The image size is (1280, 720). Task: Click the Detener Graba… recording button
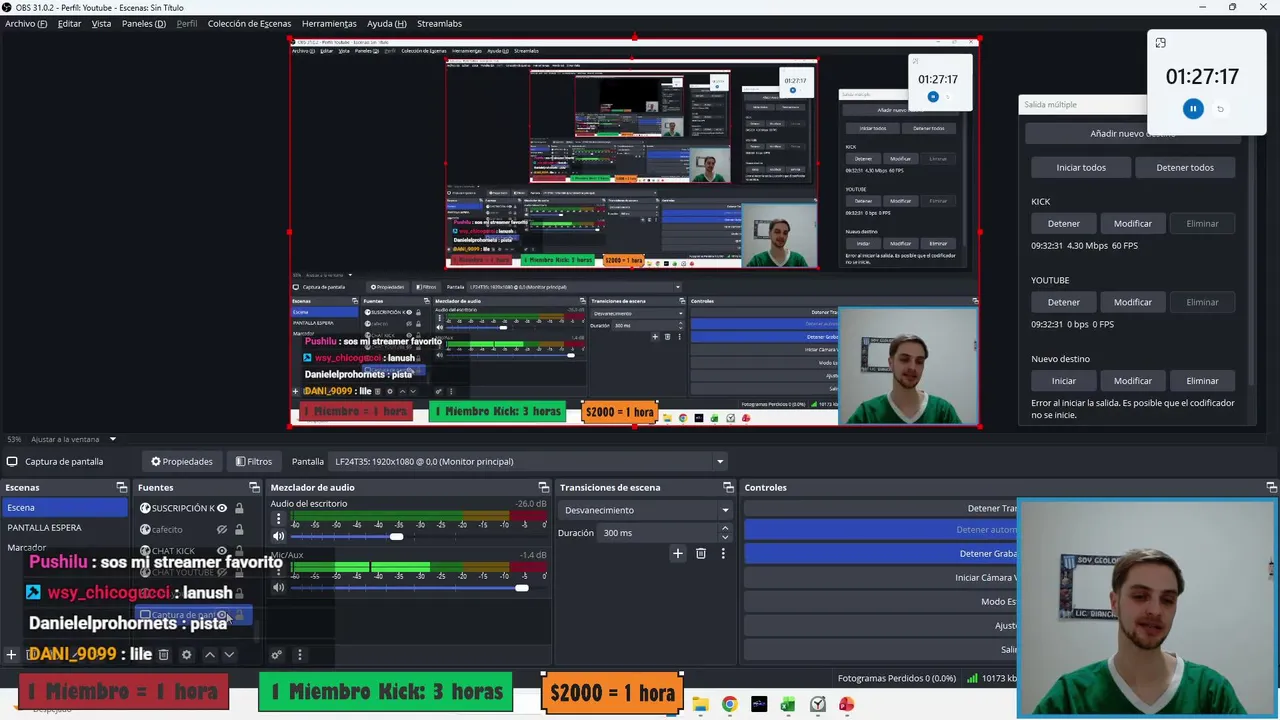[881, 553]
